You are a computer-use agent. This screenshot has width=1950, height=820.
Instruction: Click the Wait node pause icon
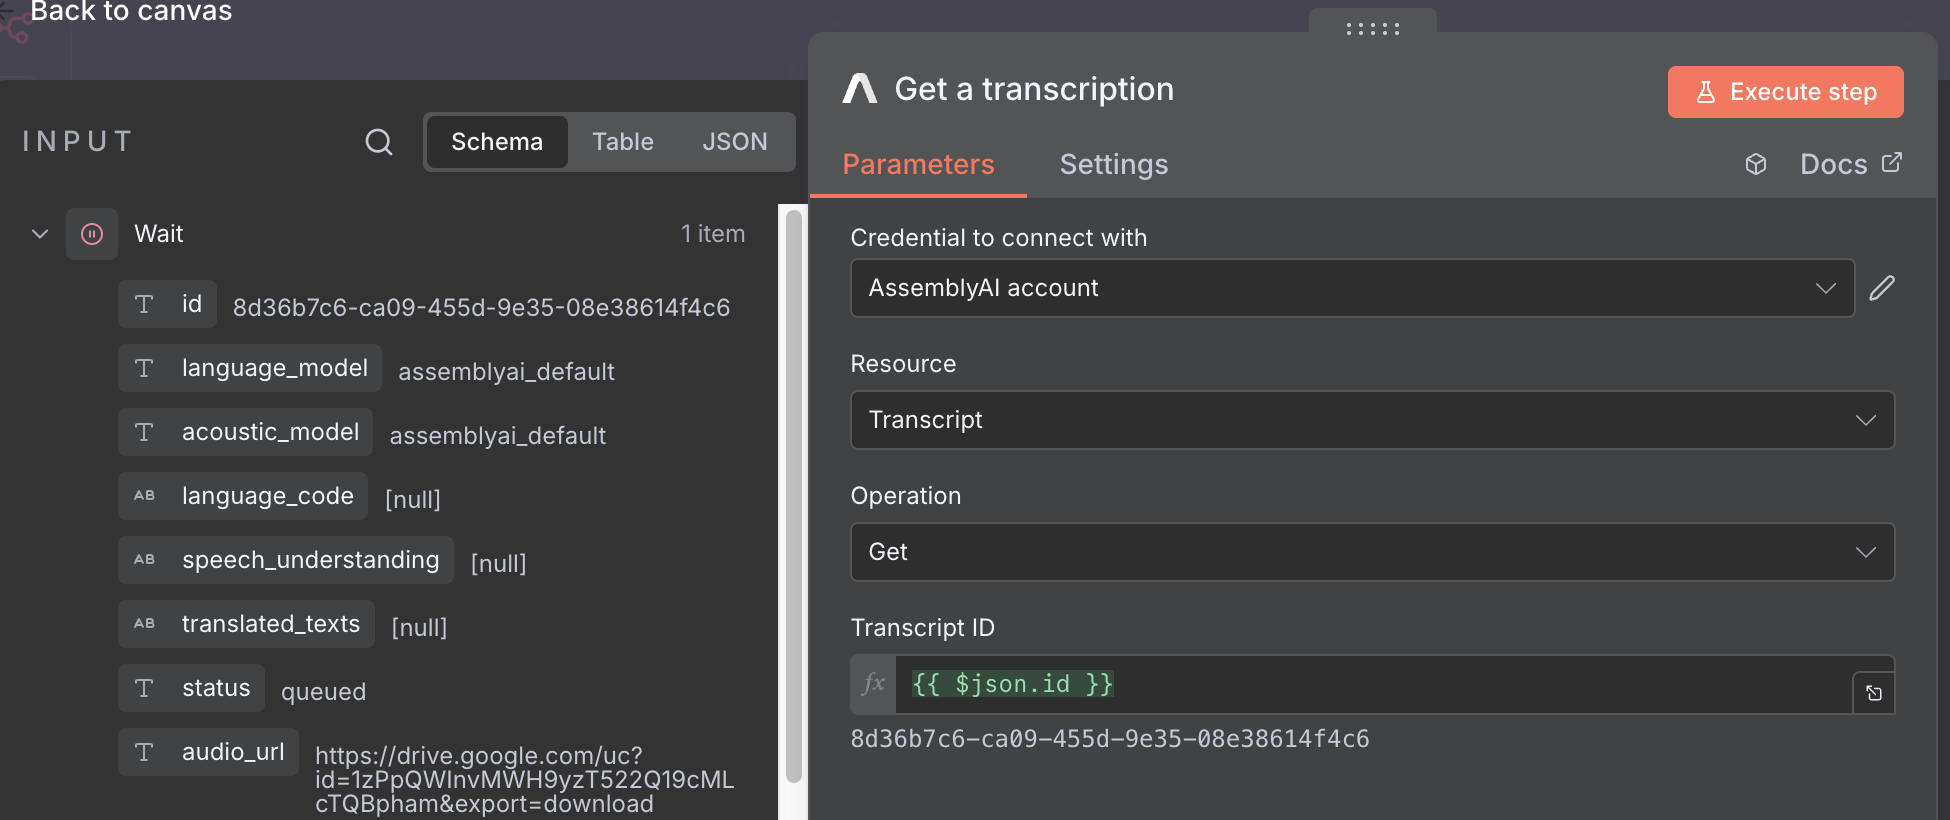[92, 234]
